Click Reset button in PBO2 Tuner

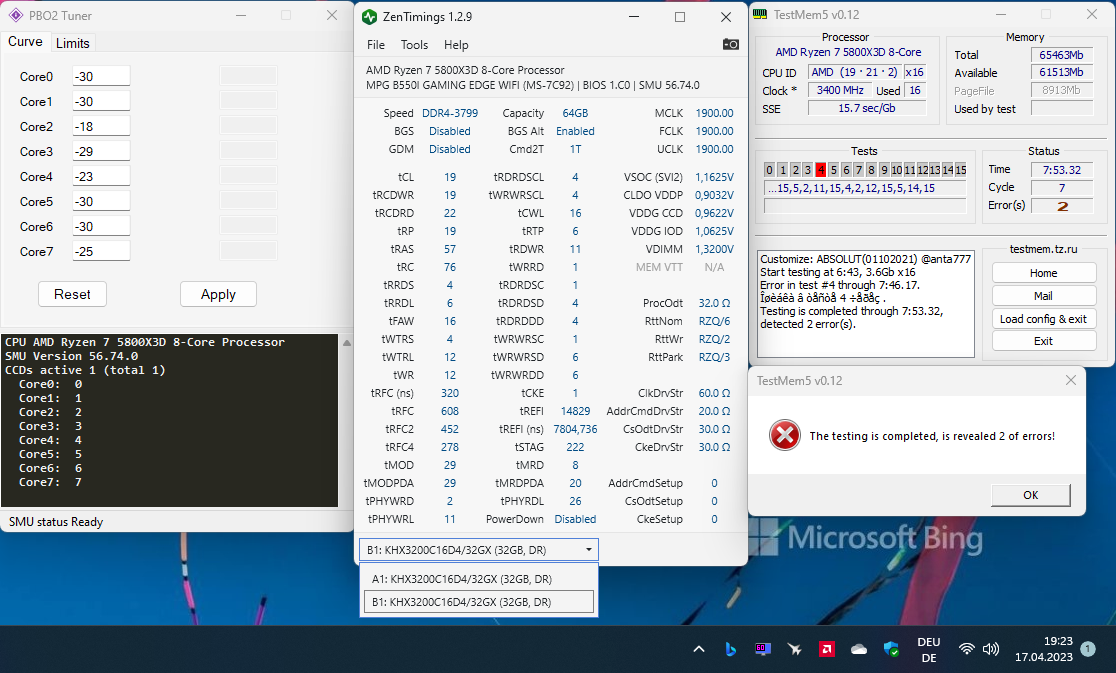coord(72,294)
